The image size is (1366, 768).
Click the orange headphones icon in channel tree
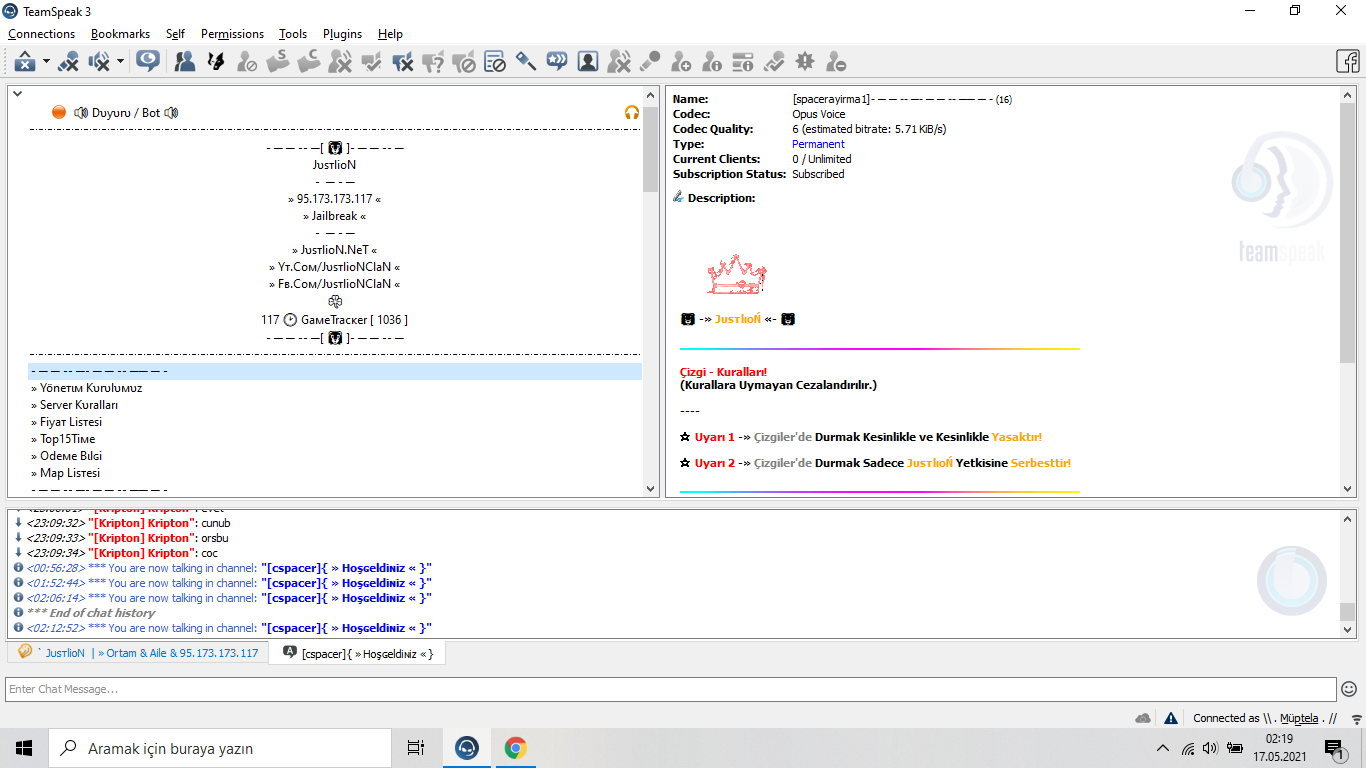(x=632, y=113)
